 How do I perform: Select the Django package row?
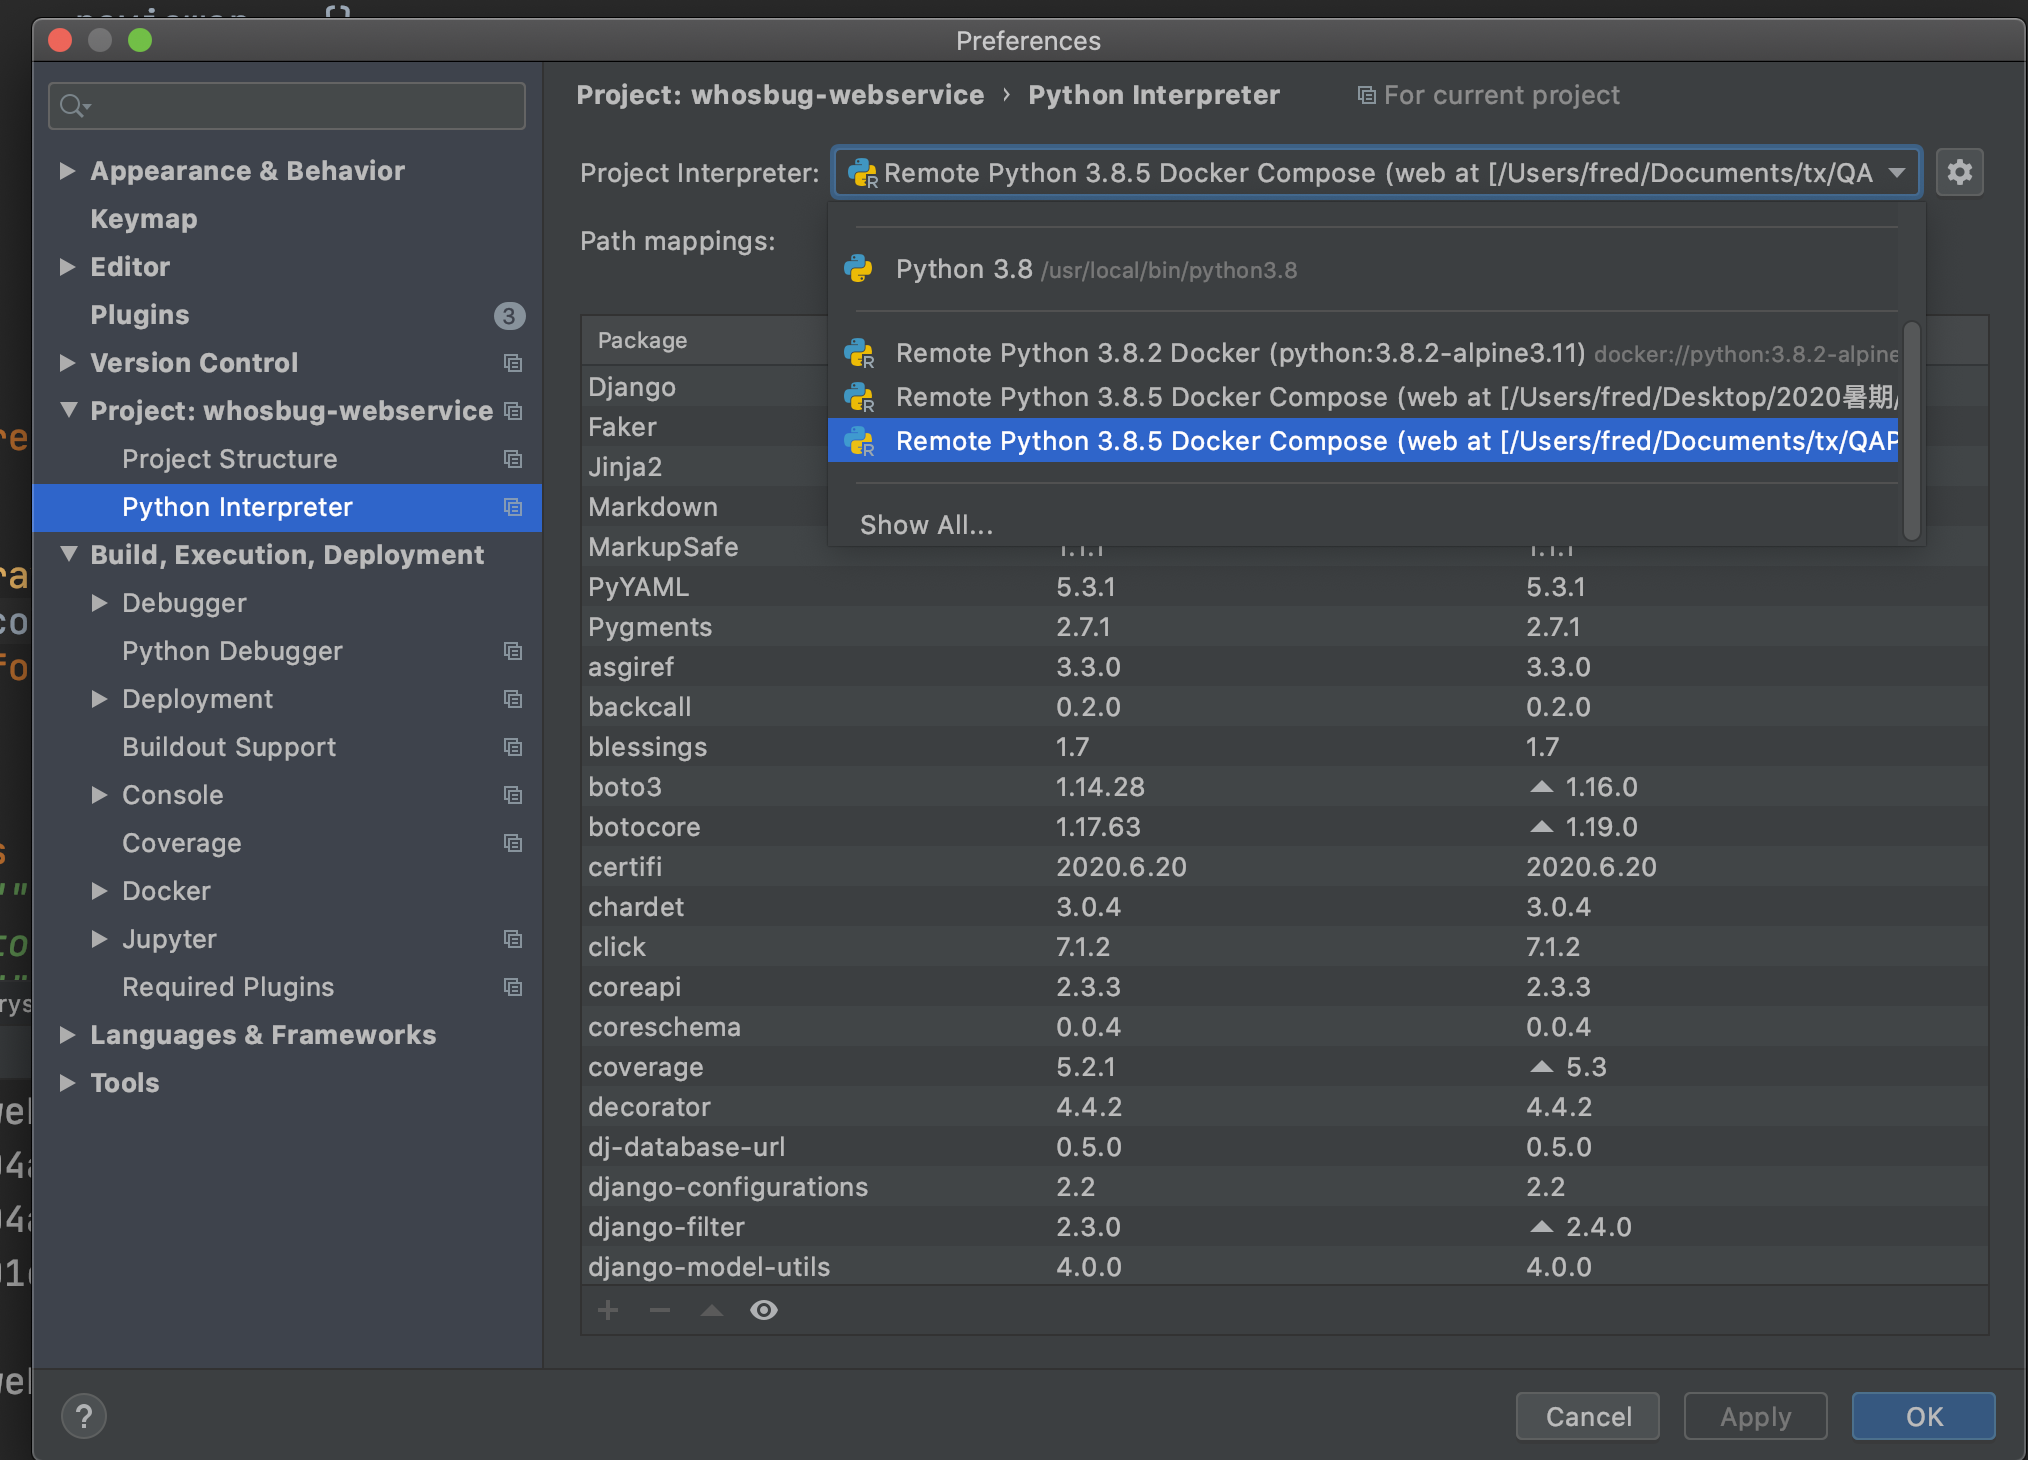(705, 387)
